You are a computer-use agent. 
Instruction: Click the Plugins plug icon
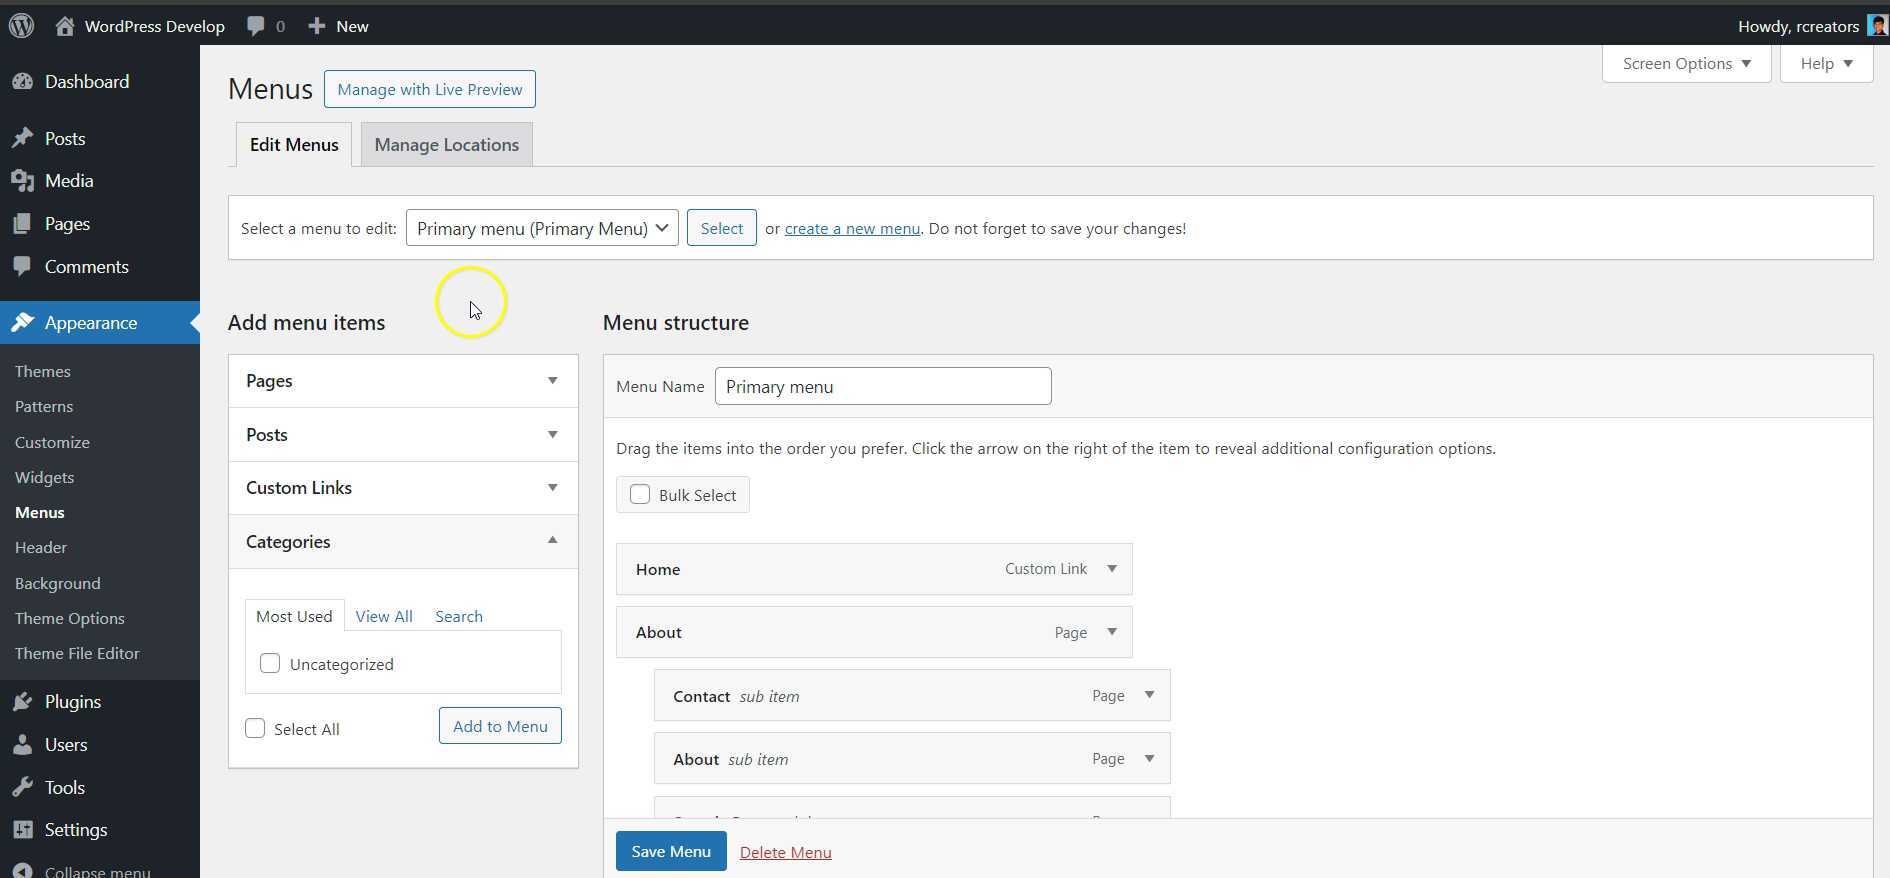tap(22, 702)
